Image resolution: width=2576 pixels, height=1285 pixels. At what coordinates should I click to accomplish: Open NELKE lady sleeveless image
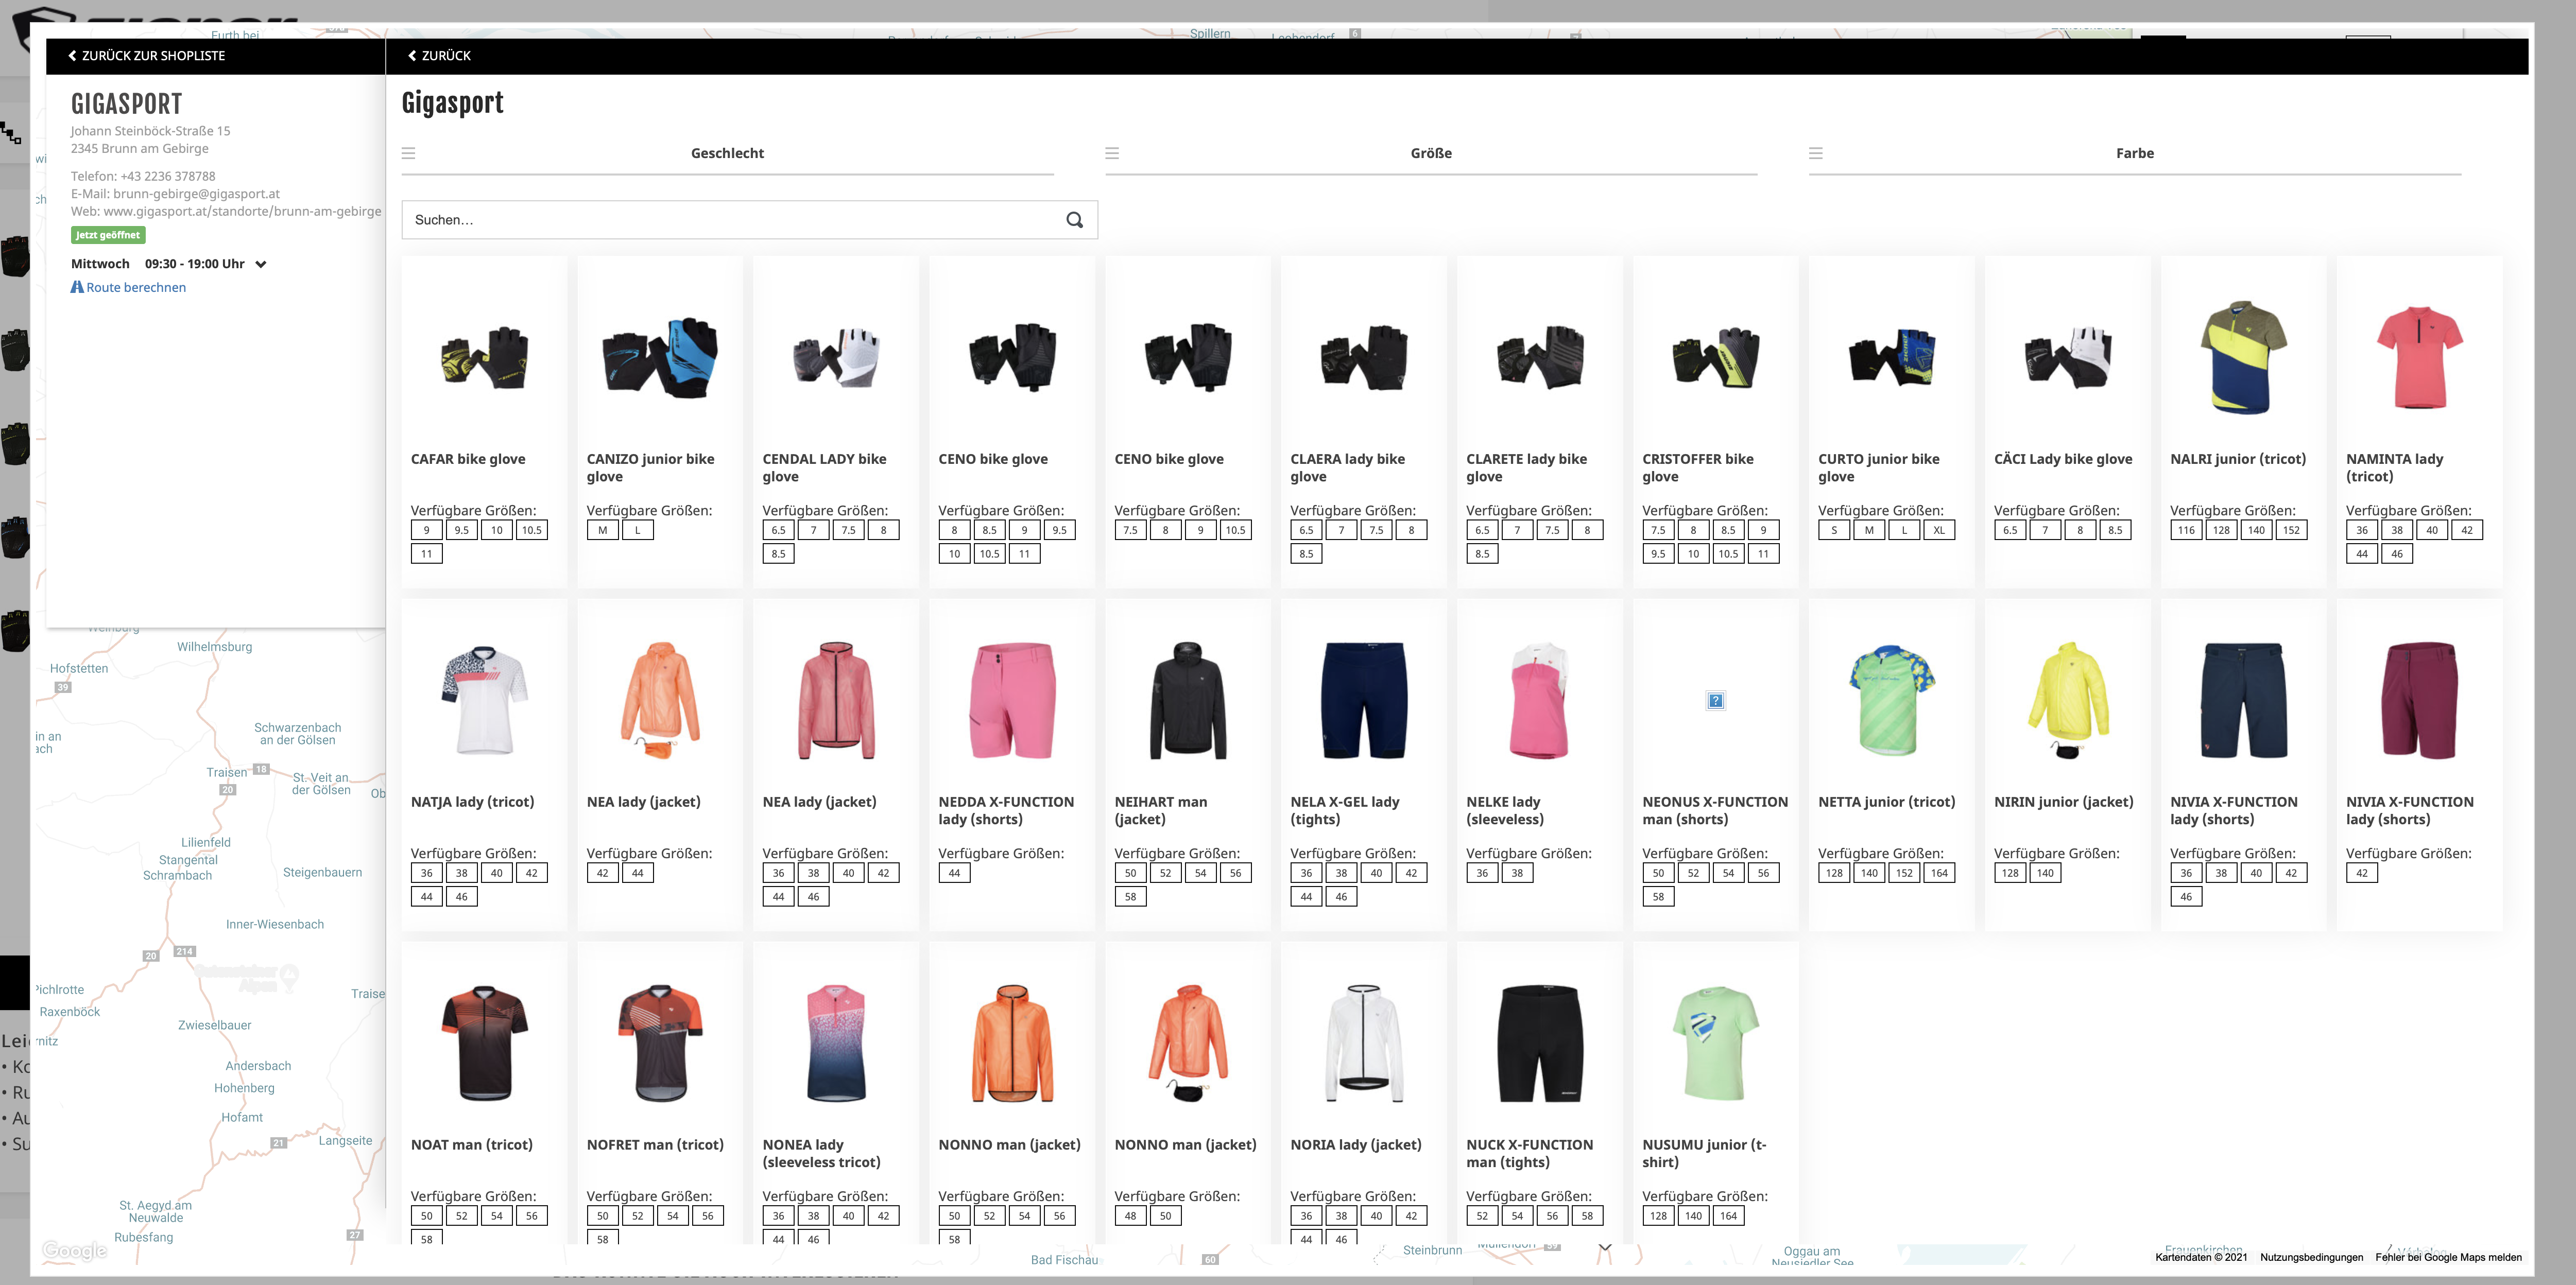(x=1540, y=700)
